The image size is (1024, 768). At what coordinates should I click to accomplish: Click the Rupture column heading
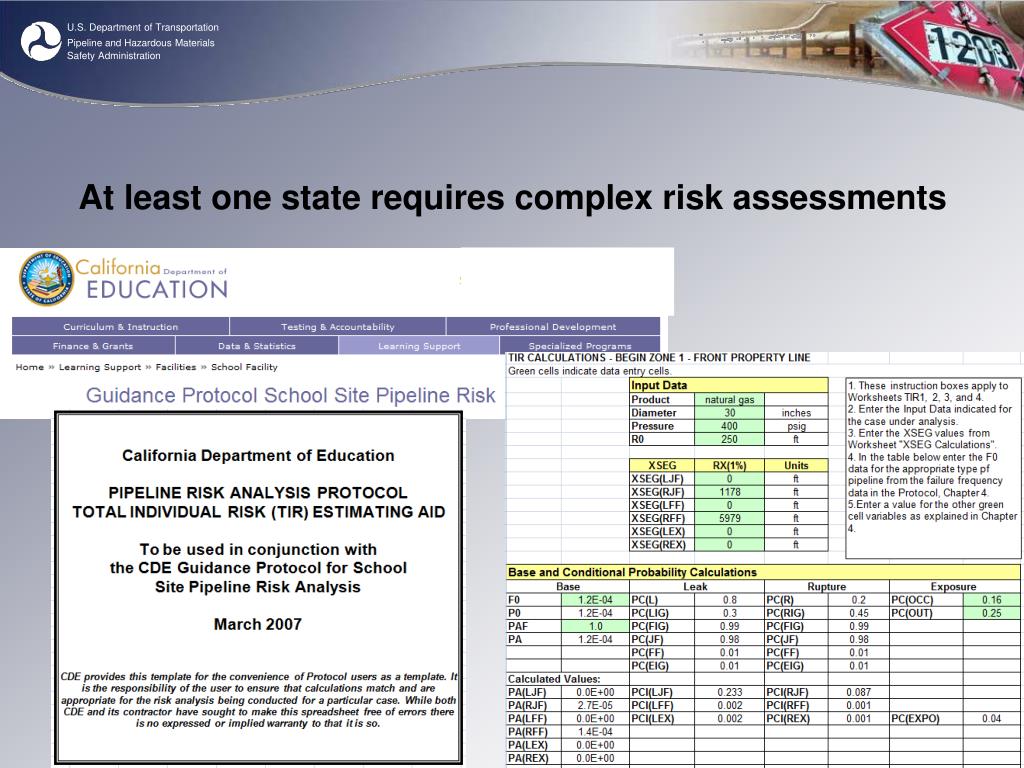pyautogui.click(x=826, y=586)
